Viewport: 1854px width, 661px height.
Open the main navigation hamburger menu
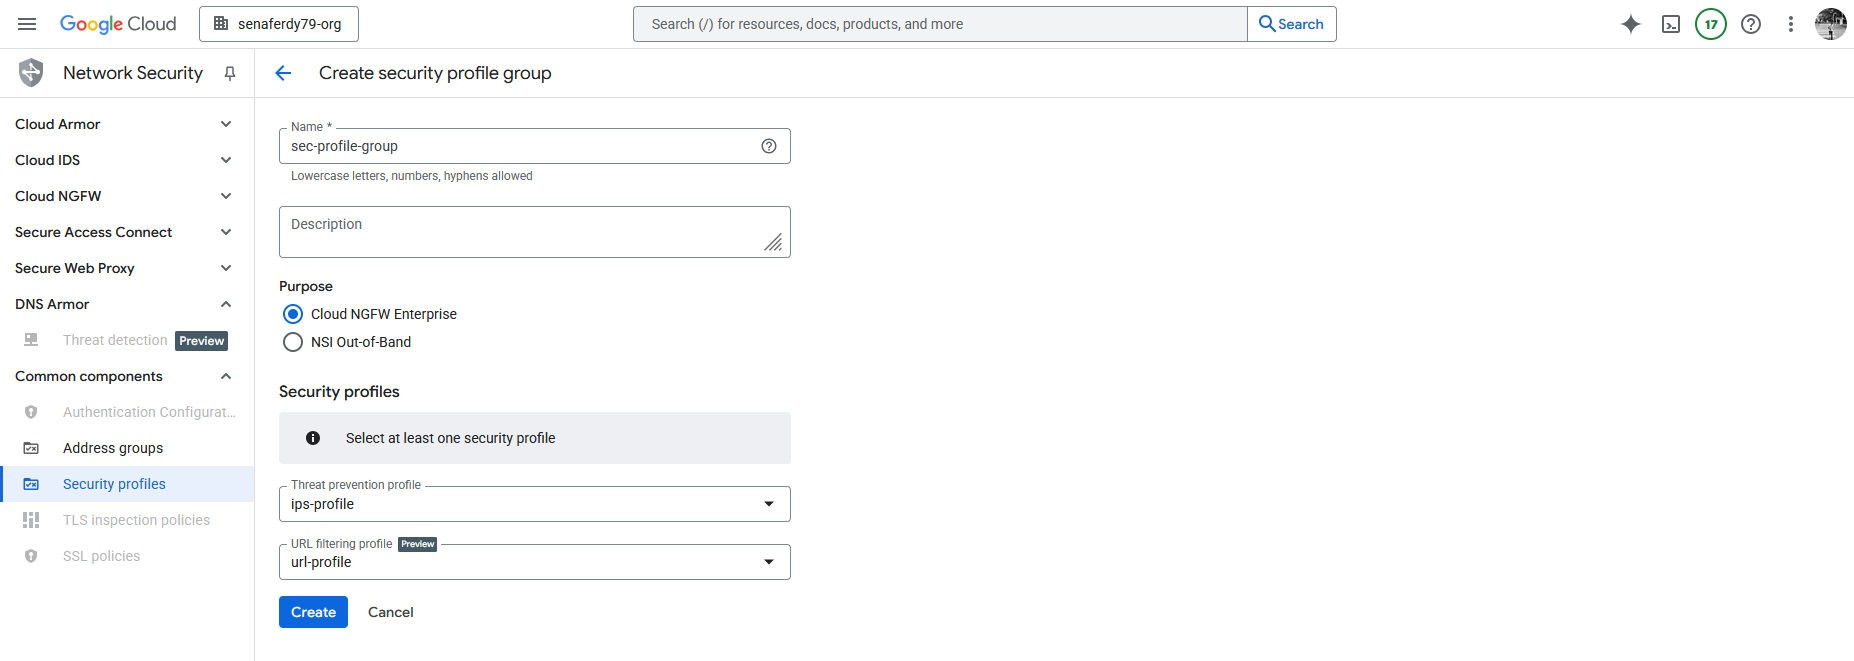pyautogui.click(x=27, y=24)
